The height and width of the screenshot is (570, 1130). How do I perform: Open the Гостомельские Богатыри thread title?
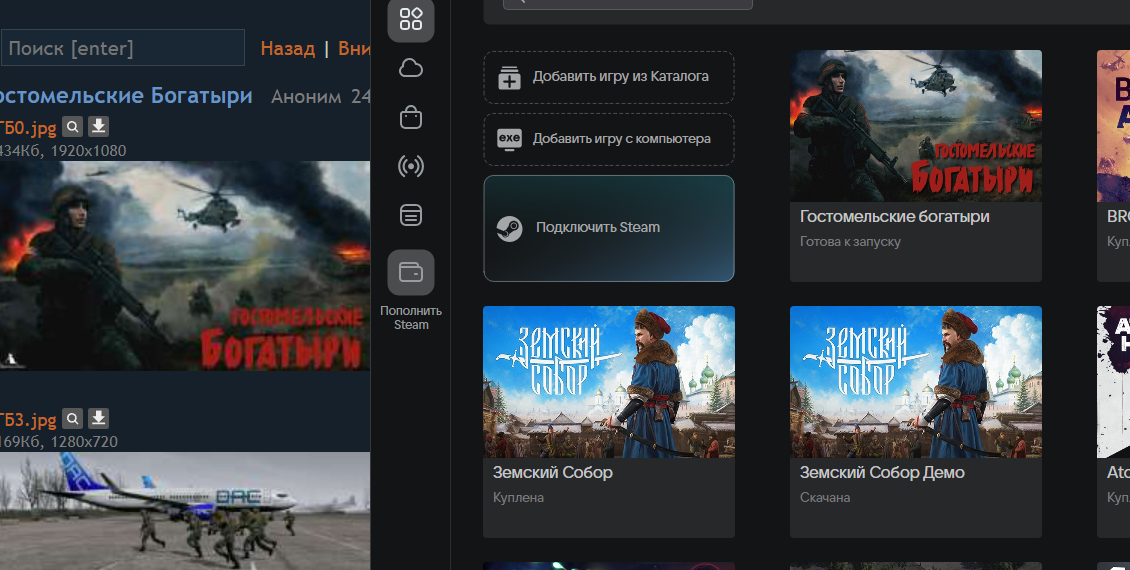click(x=125, y=95)
